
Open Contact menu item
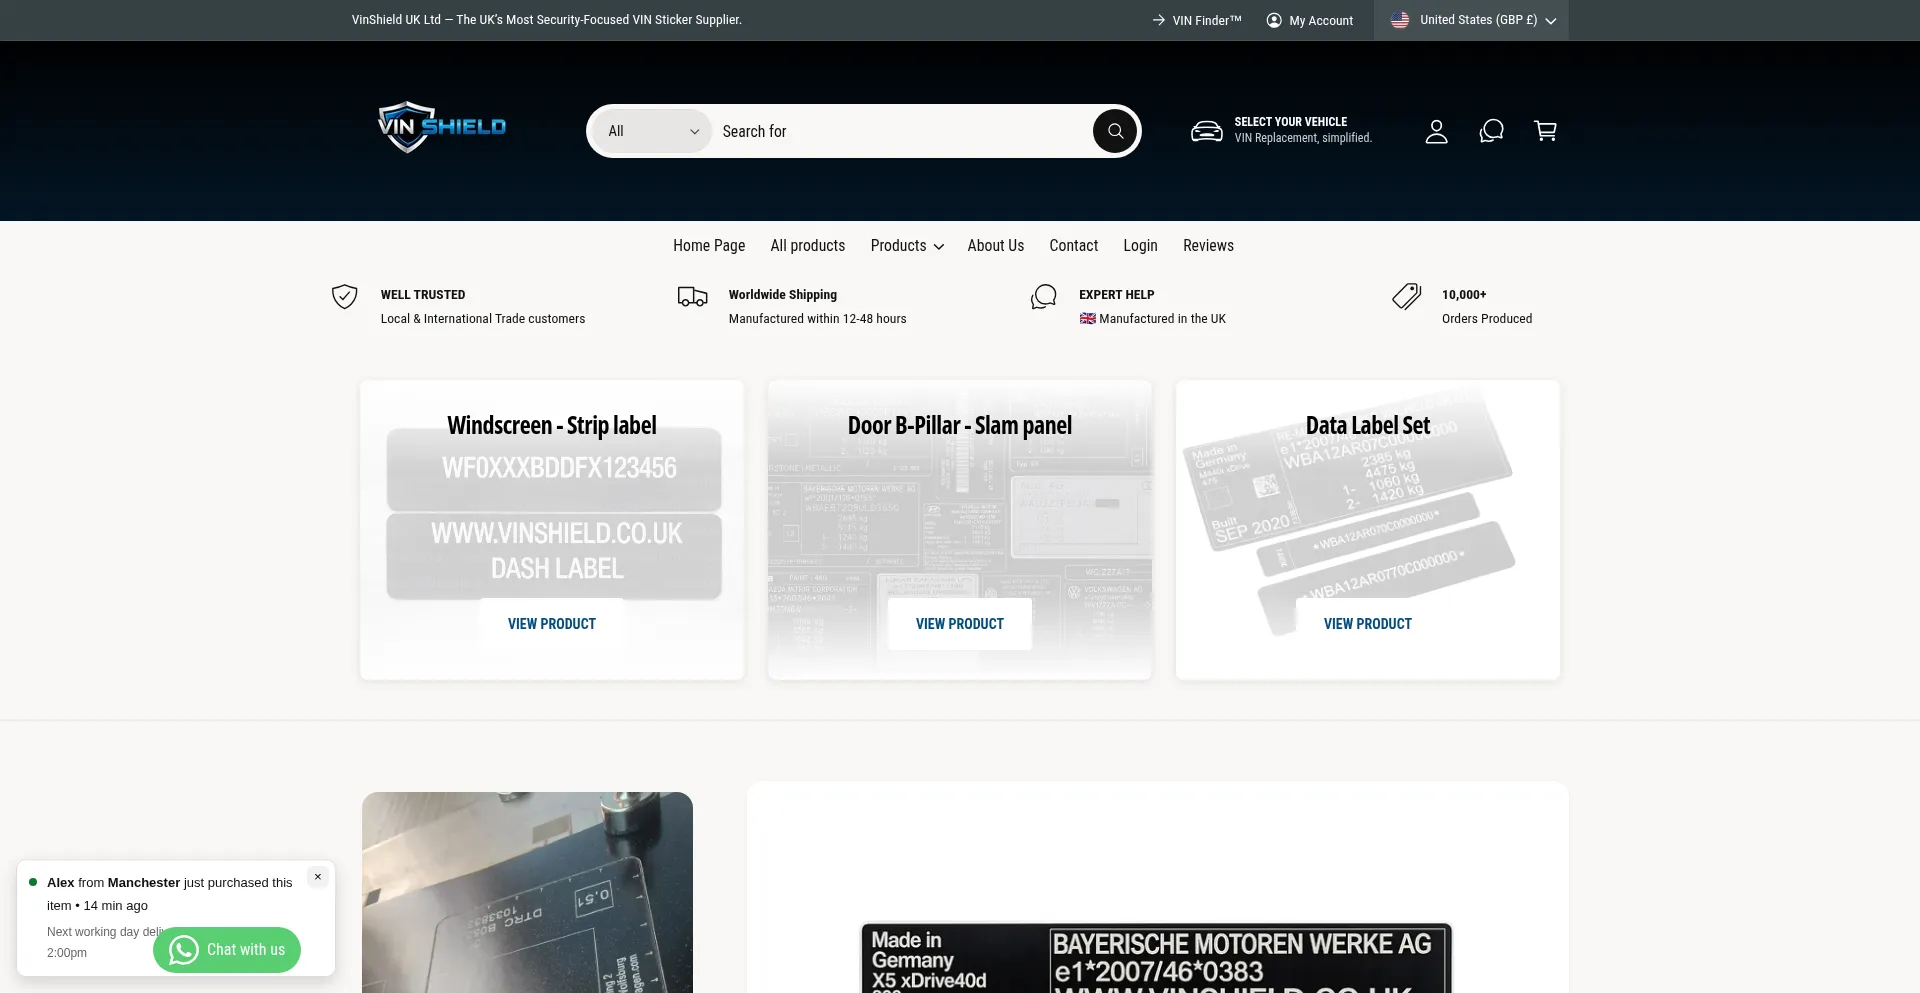[x=1074, y=246]
